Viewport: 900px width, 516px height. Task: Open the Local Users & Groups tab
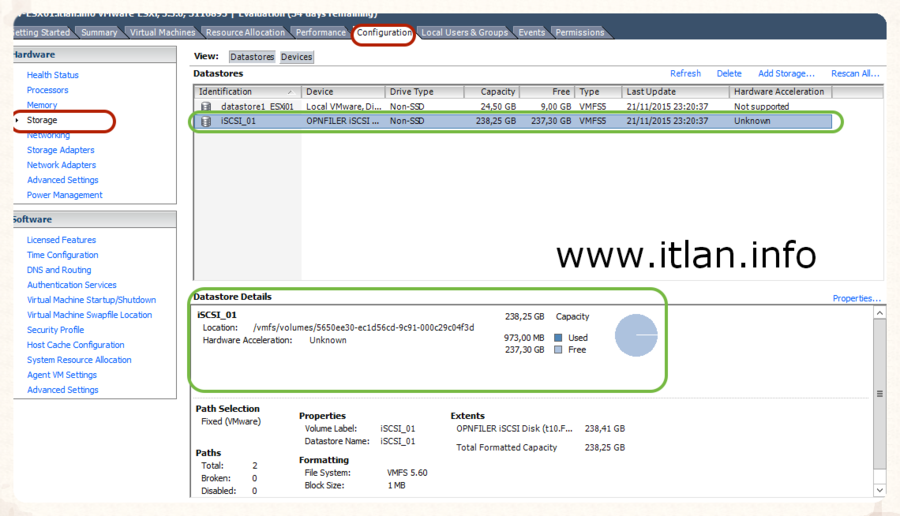click(464, 33)
